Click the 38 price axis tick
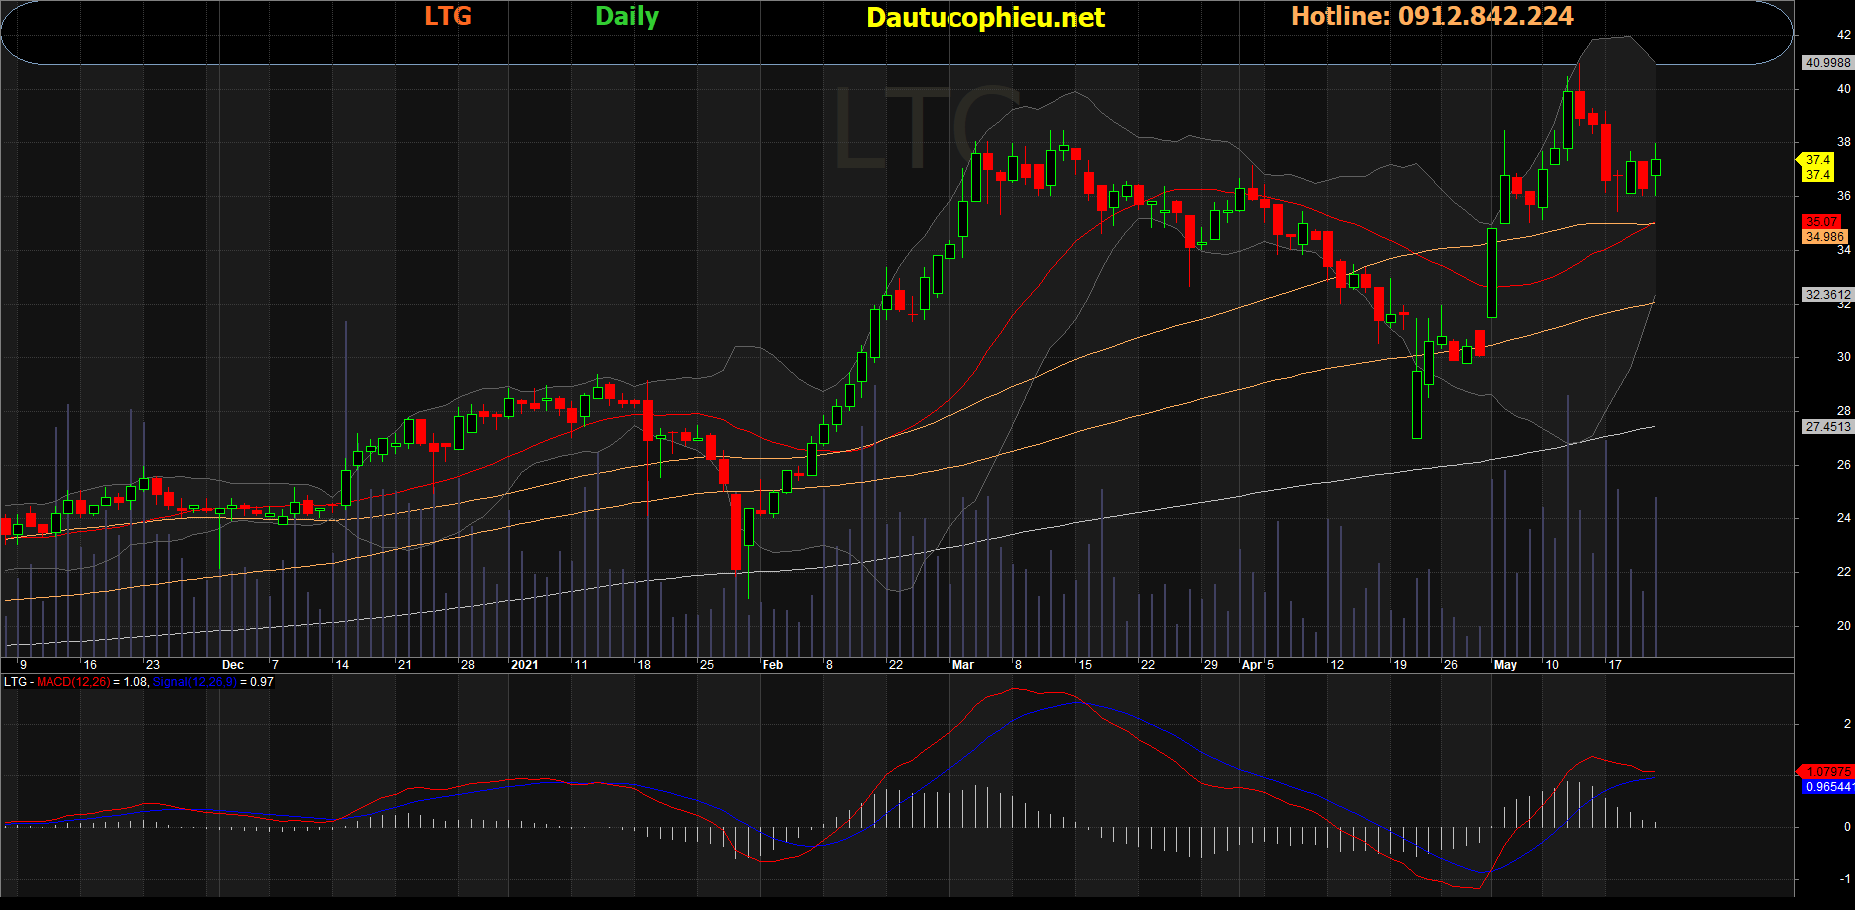The height and width of the screenshot is (910, 1855). pyautogui.click(x=1843, y=143)
